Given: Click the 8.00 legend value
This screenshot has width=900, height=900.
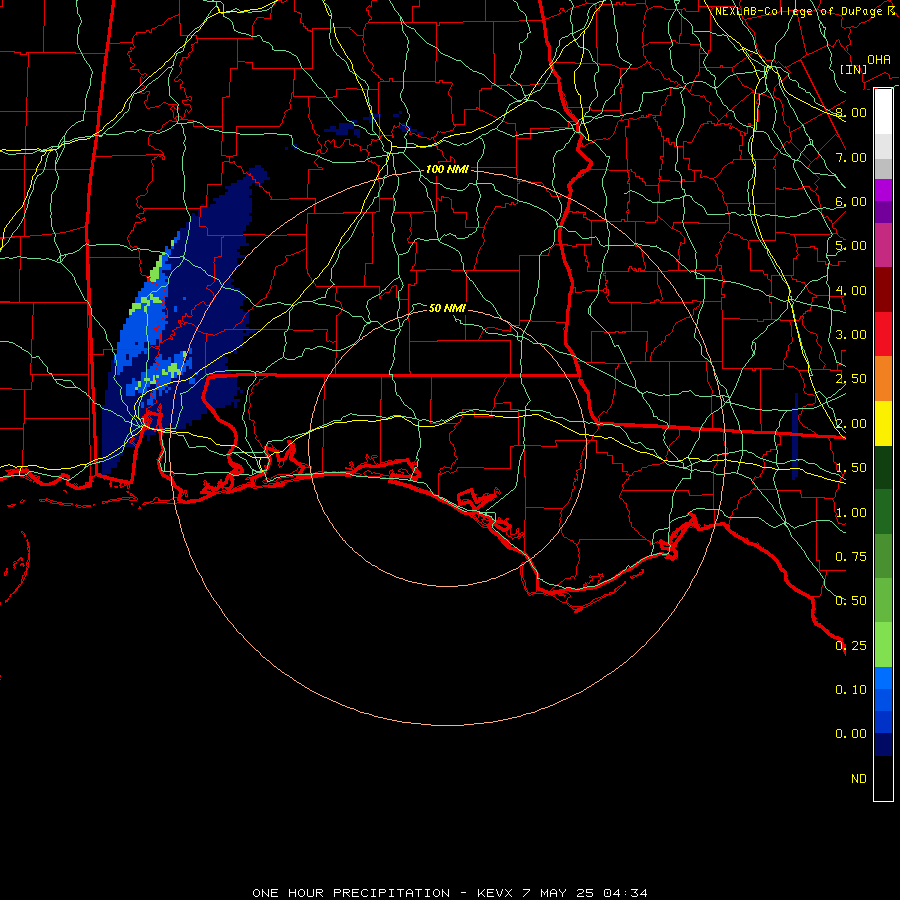Looking at the screenshot, I should pos(851,112).
